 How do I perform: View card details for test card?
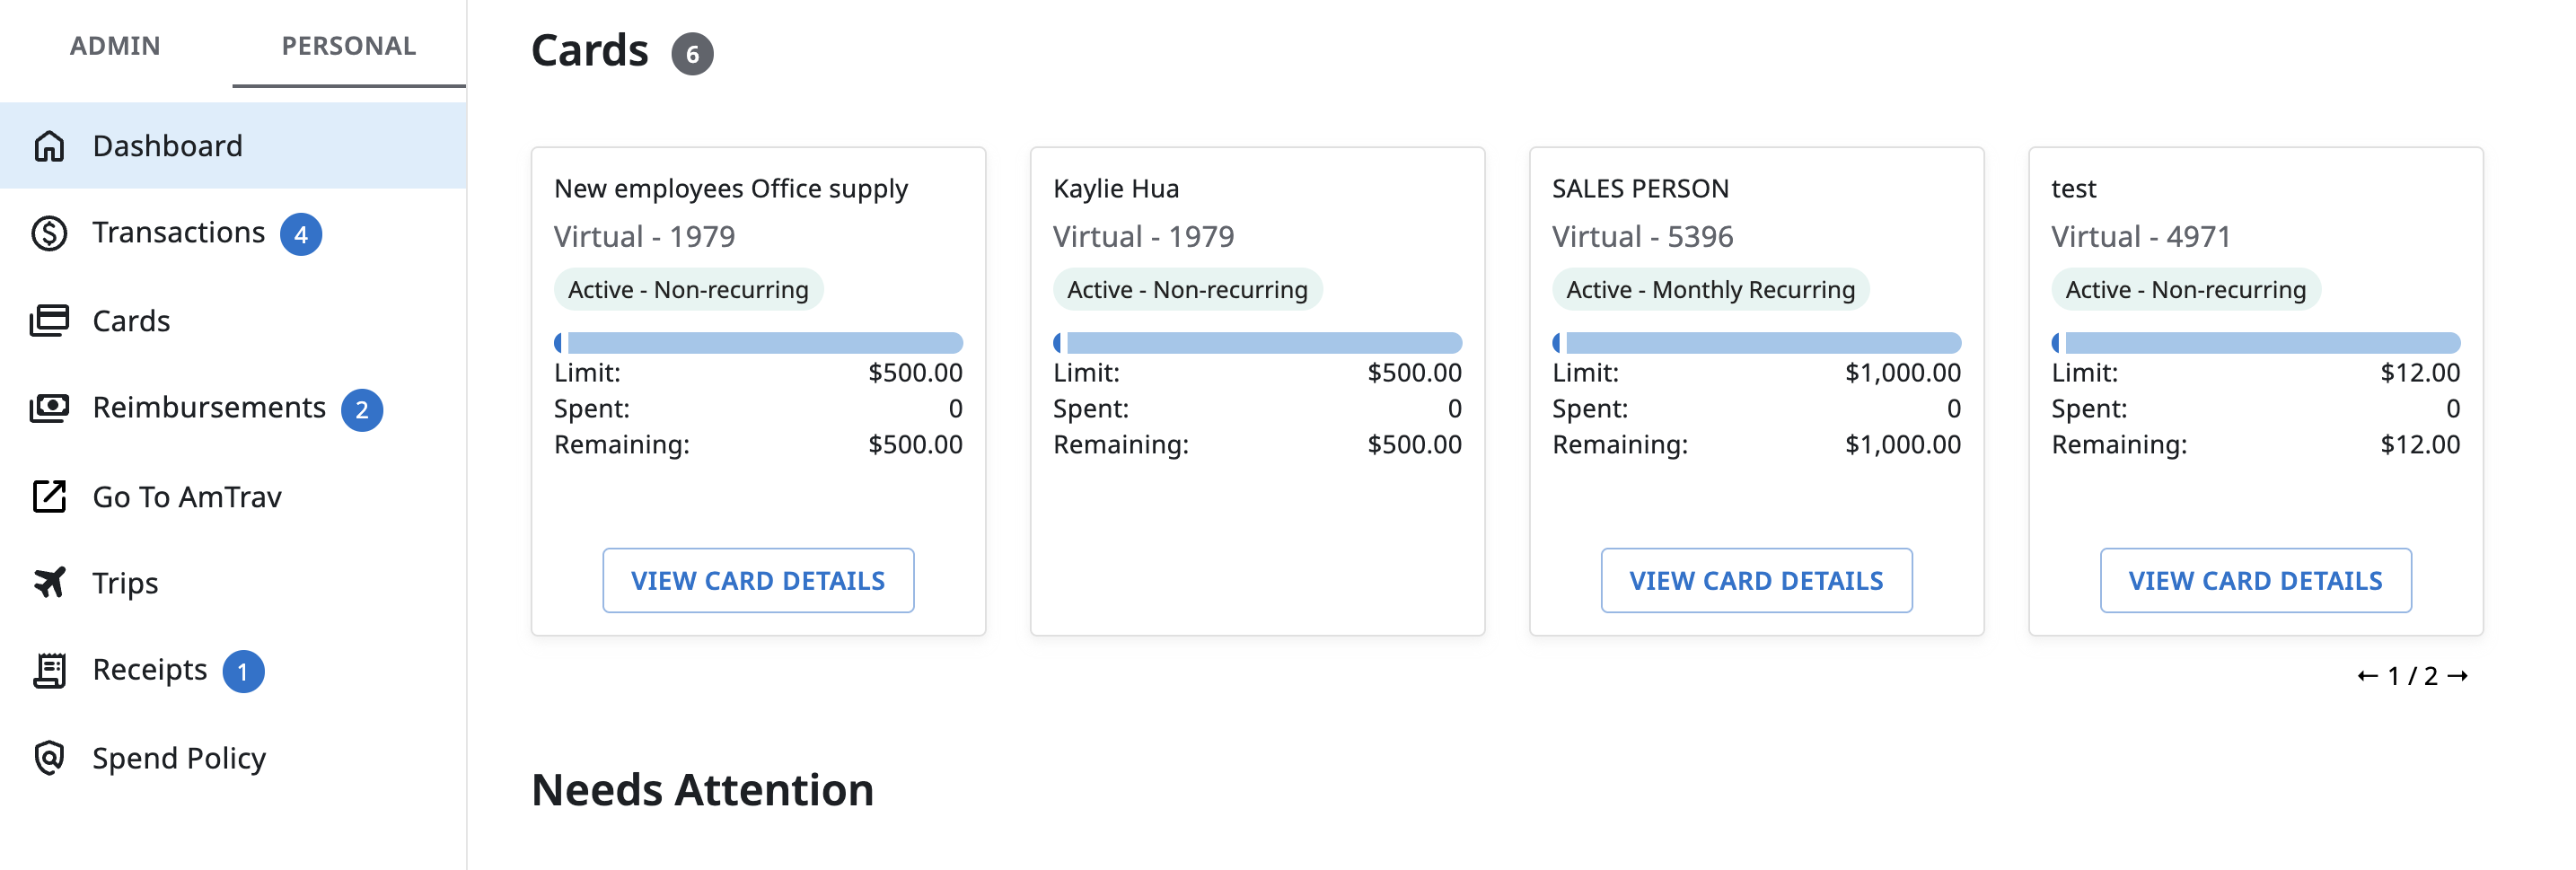click(x=2254, y=580)
